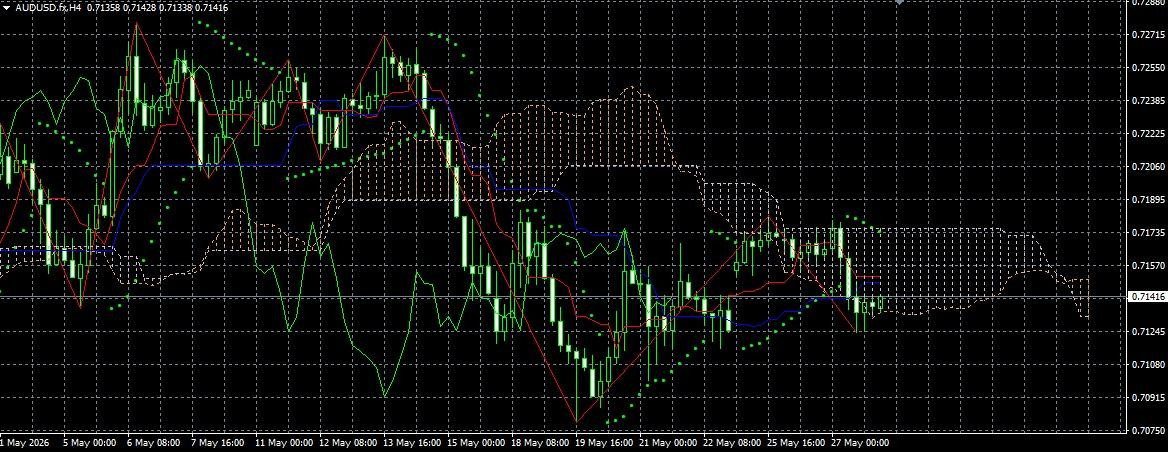
Task: Click the 6 May 08:00 time label
Action: click(153, 442)
